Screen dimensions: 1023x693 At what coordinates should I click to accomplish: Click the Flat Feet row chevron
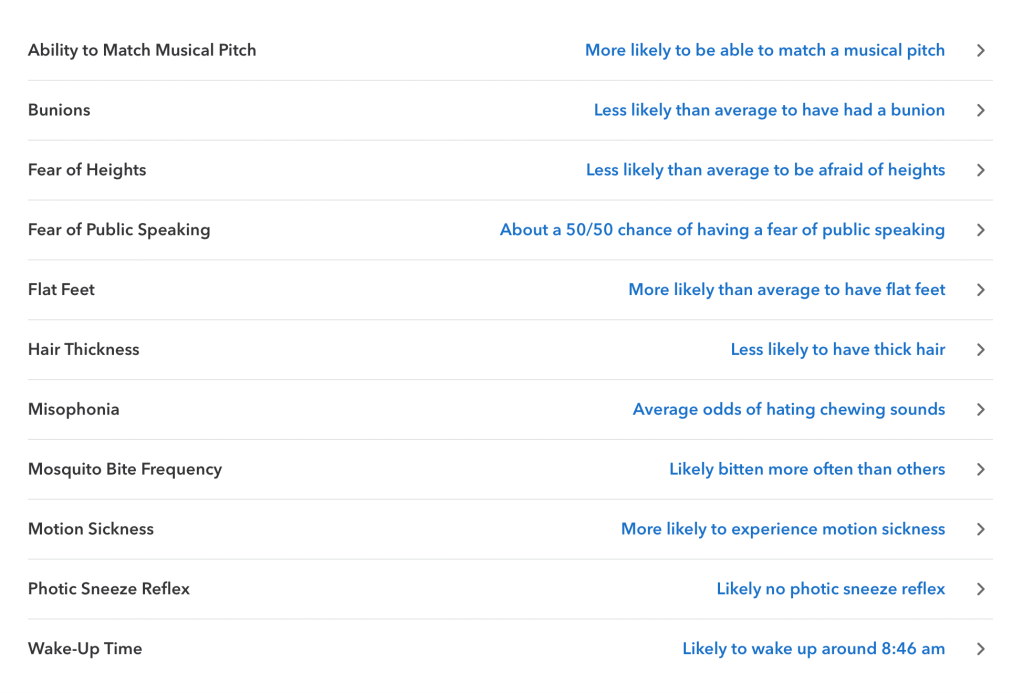point(981,290)
